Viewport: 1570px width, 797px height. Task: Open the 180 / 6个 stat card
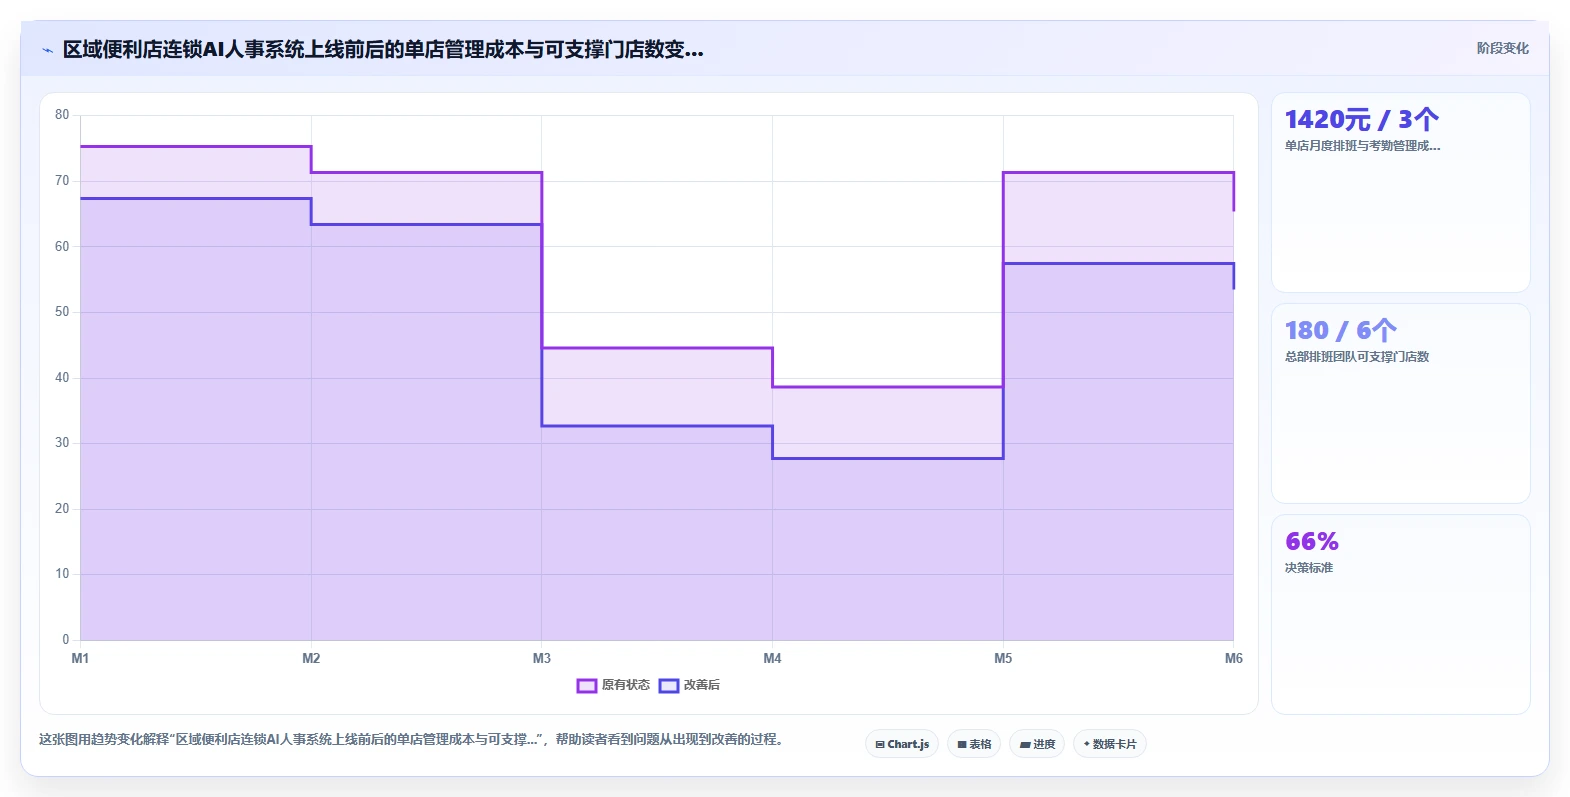(1400, 404)
